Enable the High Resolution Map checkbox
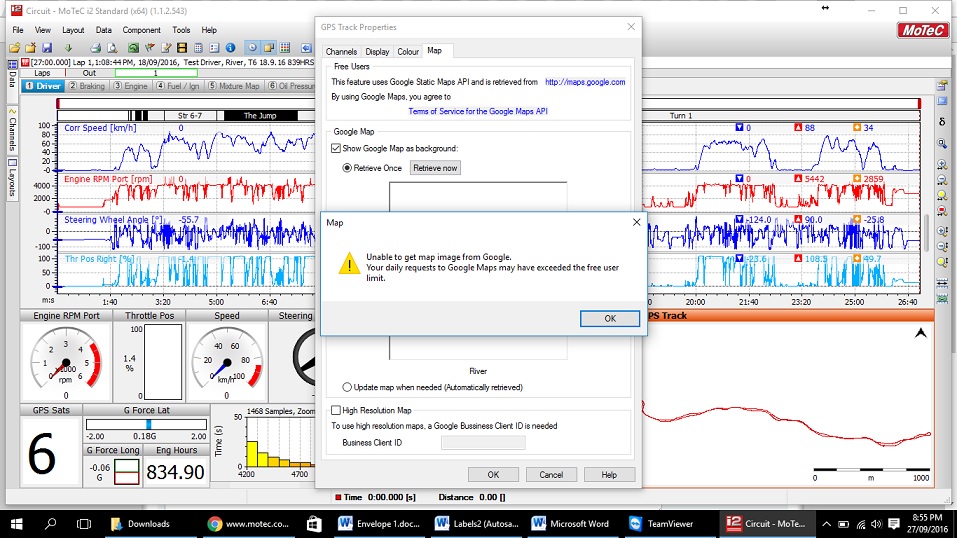The image size is (957, 538). [336, 410]
